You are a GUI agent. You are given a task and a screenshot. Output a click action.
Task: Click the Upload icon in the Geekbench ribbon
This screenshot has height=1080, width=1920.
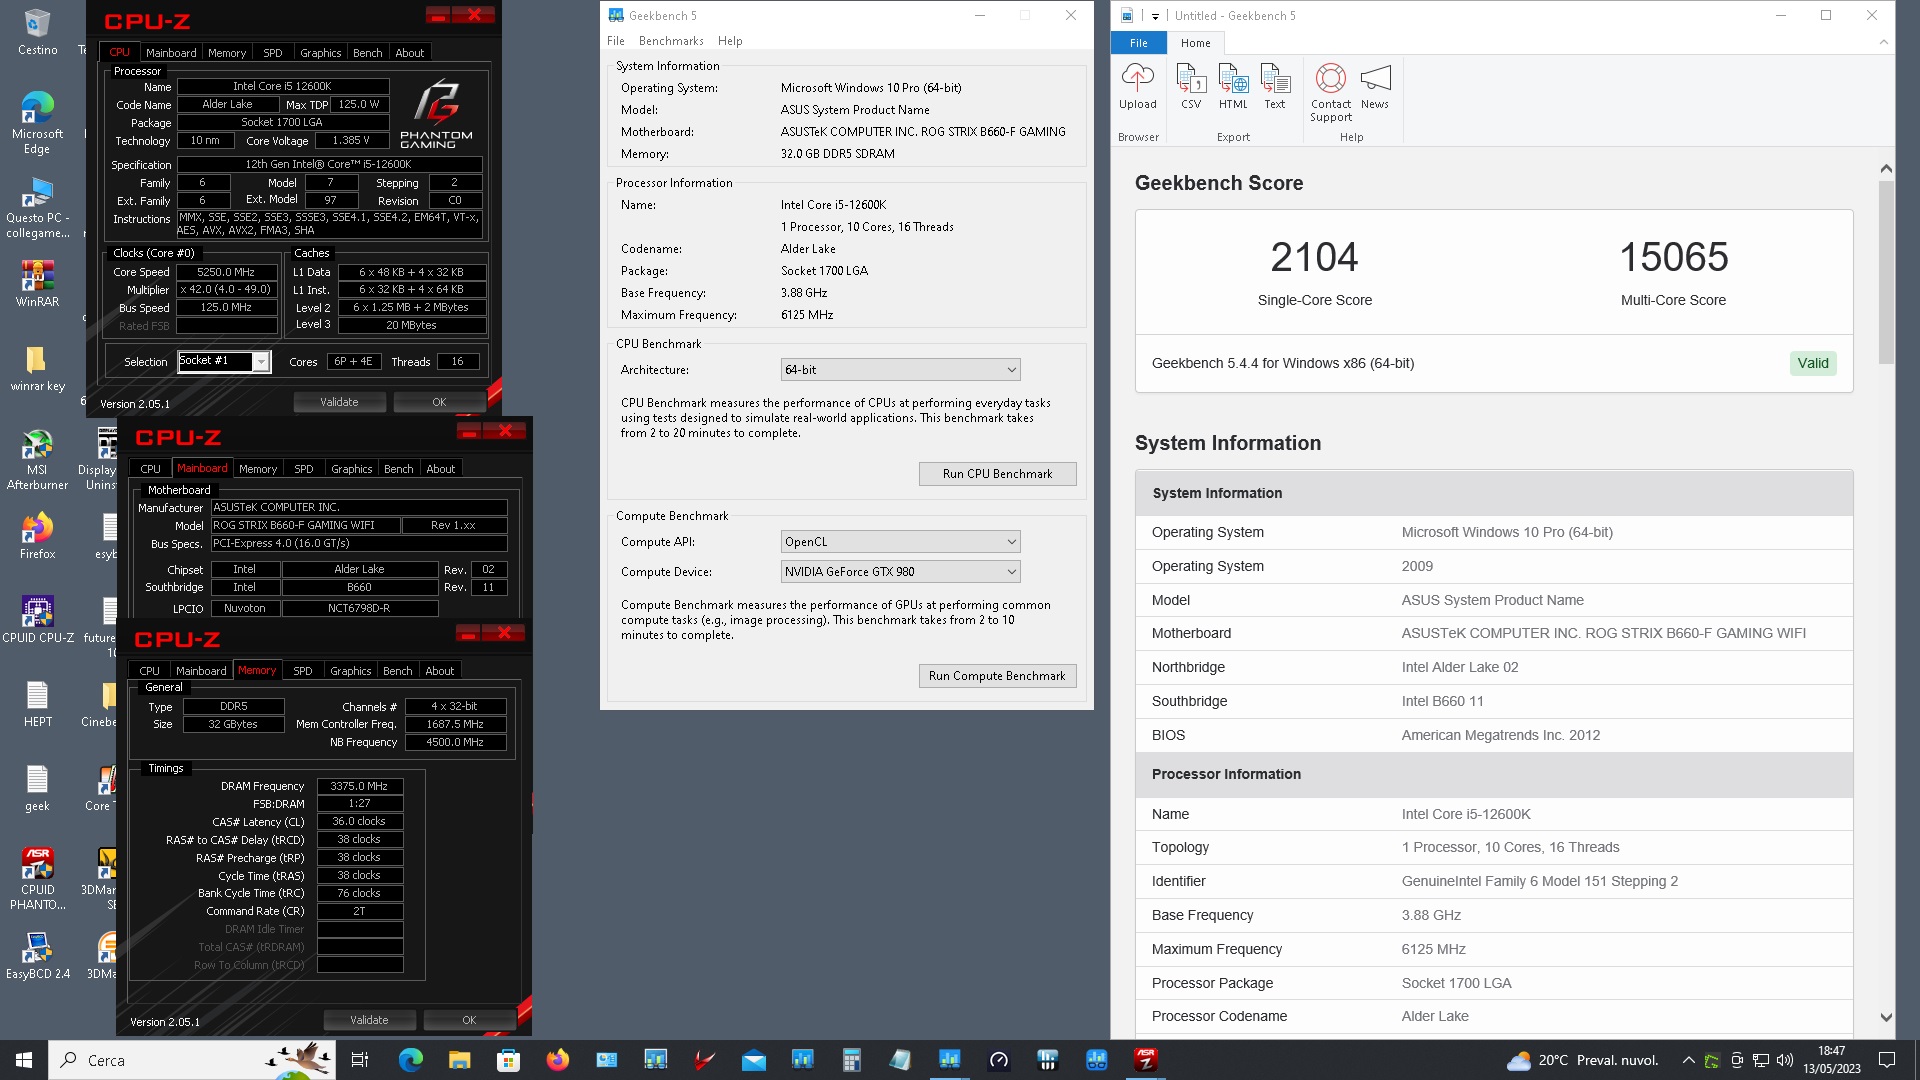click(x=1137, y=86)
